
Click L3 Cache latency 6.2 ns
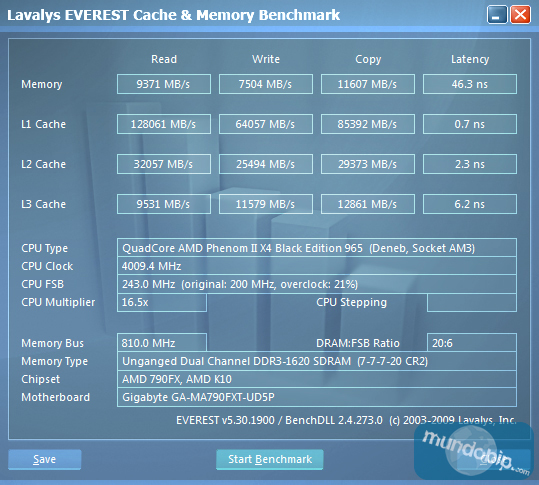click(x=470, y=204)
